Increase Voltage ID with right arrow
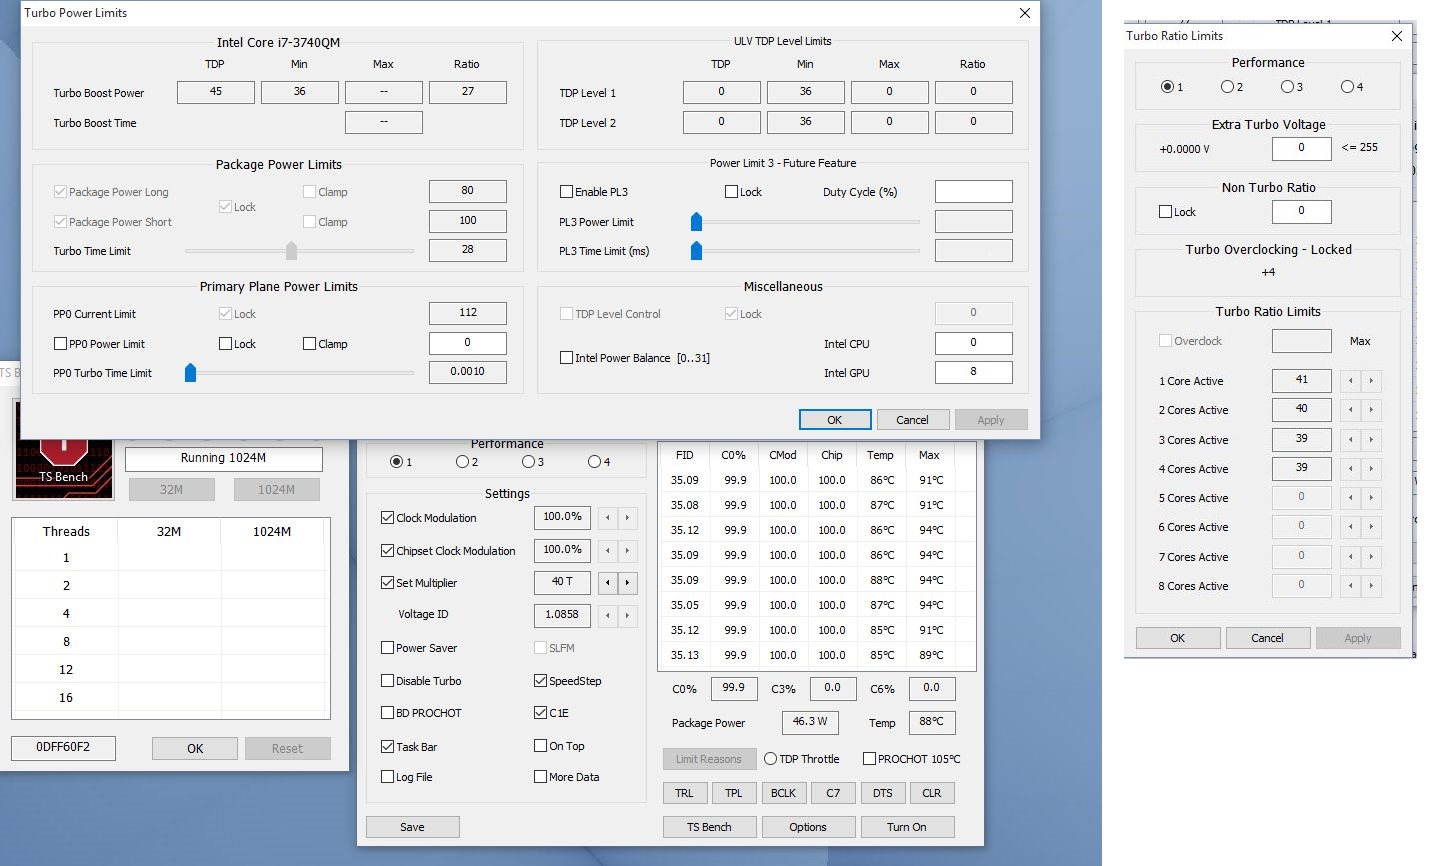1441x866 pixels. (x=627, y=615)
